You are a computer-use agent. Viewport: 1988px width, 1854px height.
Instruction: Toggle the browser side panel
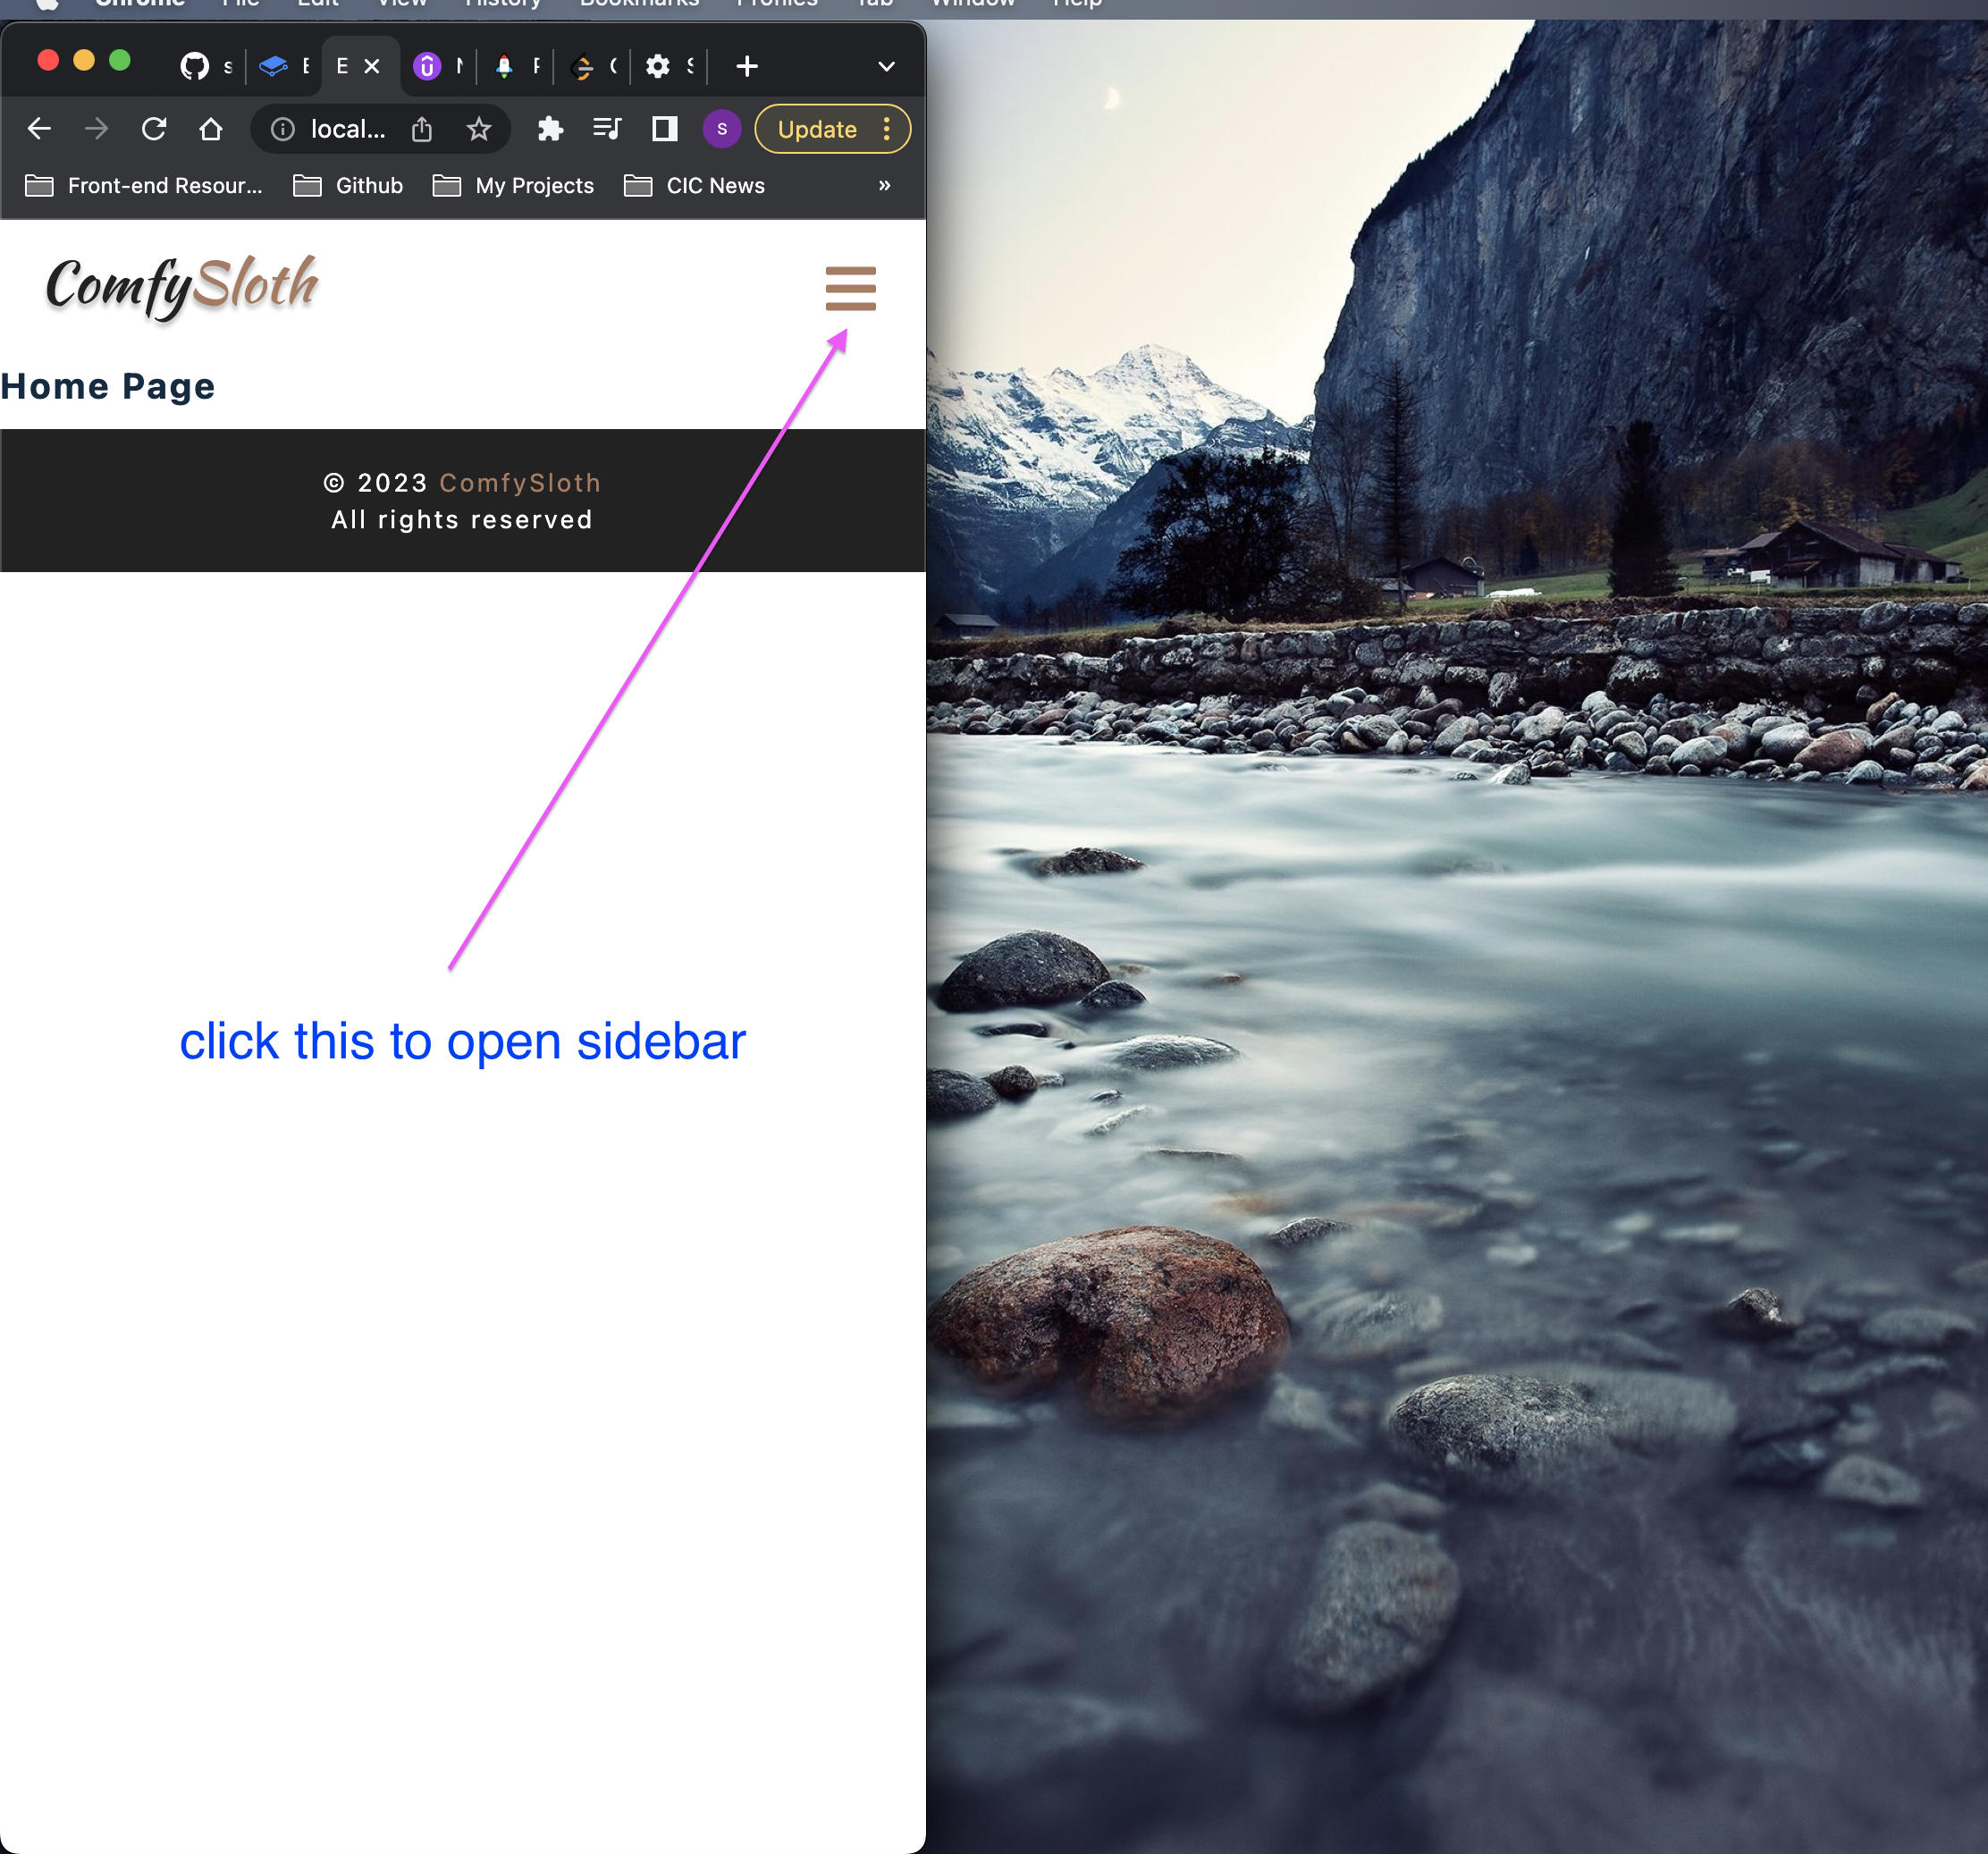pyautogui.click(x=664, y=129)
